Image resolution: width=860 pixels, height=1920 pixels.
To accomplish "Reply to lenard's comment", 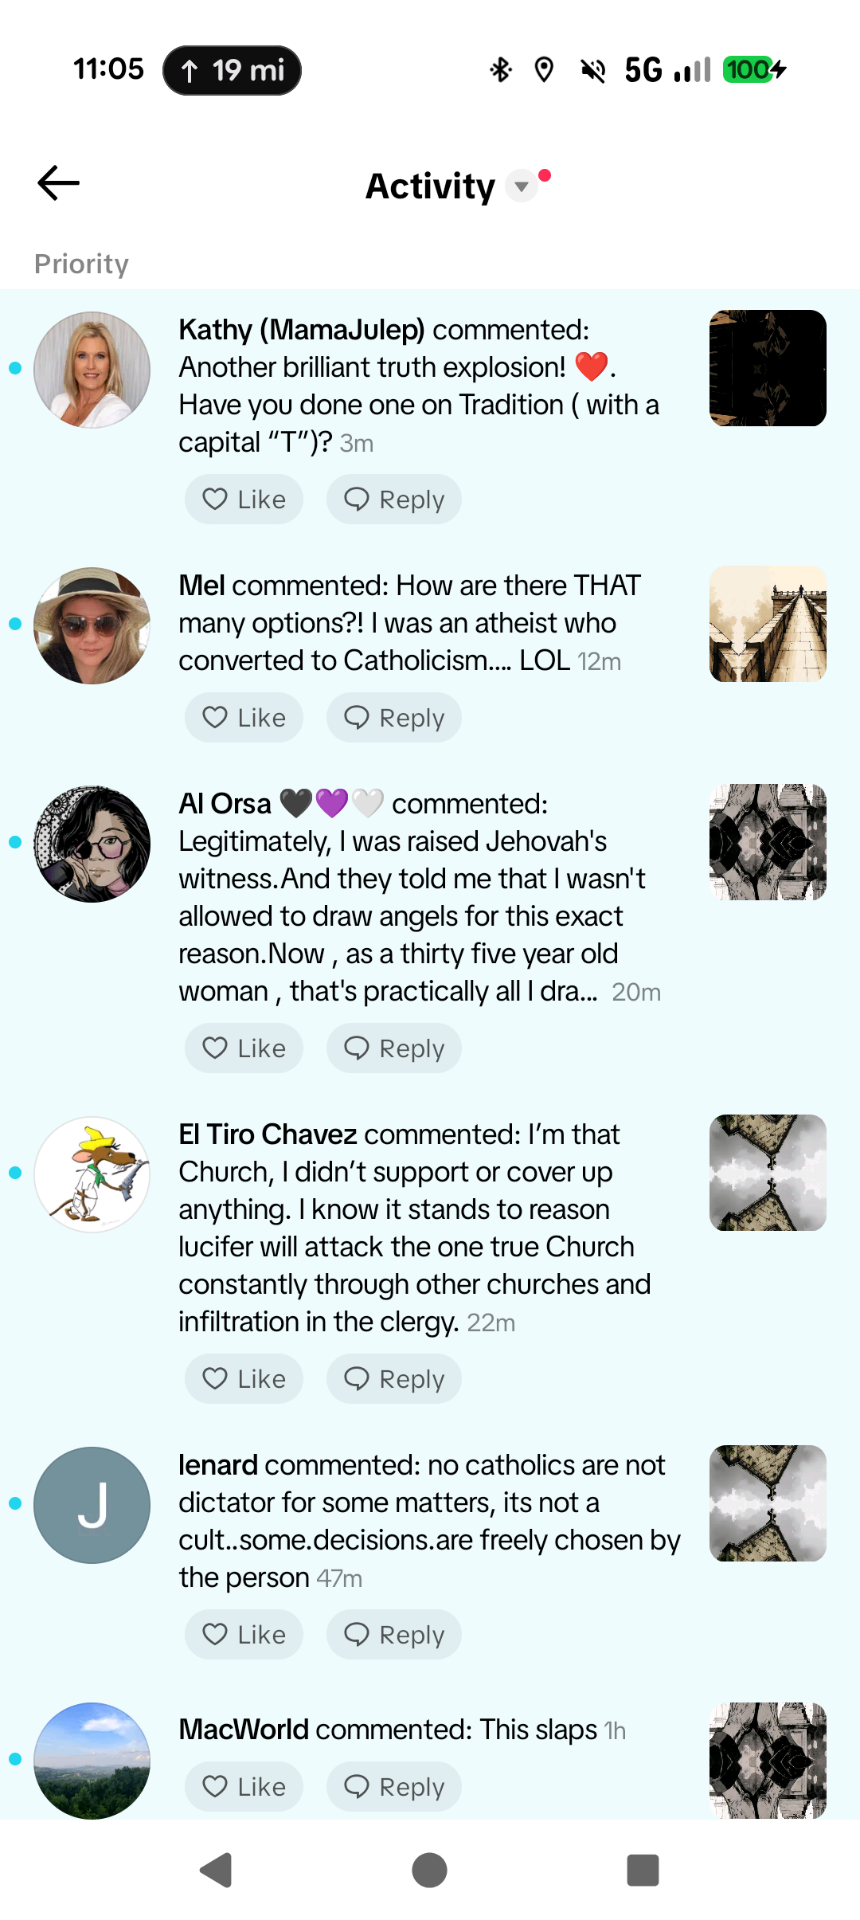I will [394, 1635].
